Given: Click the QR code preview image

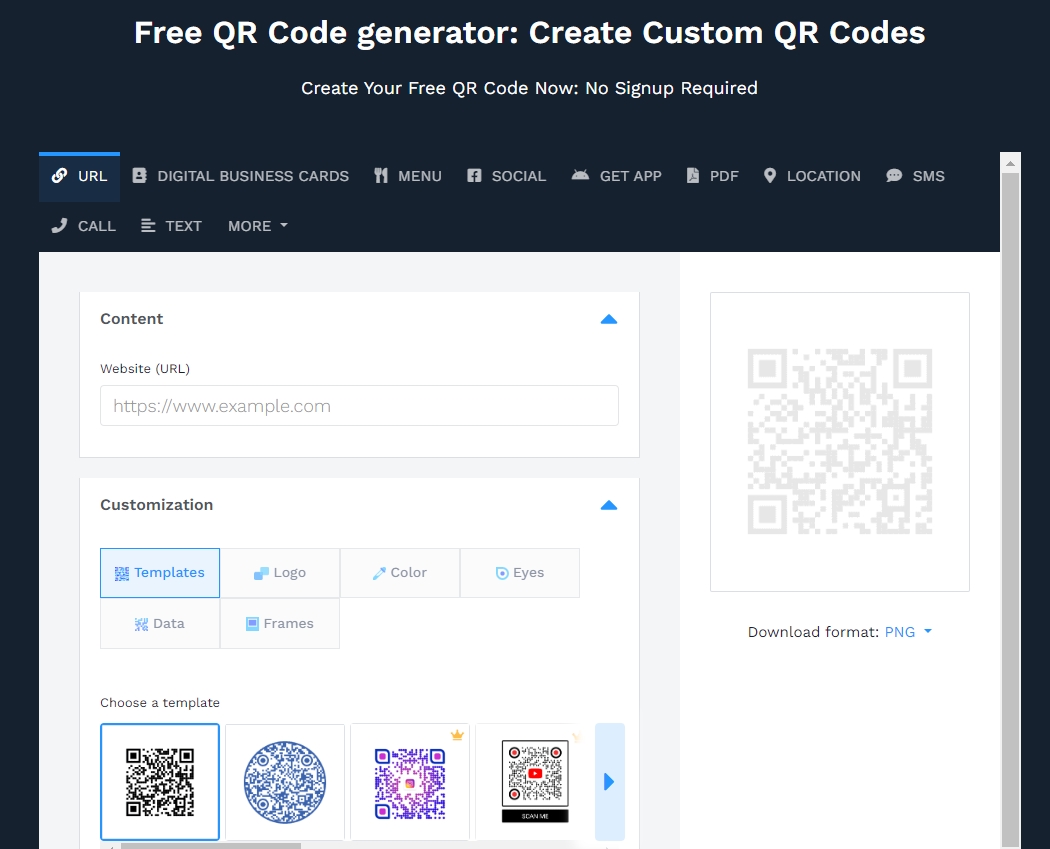Looking at the screenshot, I should 840,441.
